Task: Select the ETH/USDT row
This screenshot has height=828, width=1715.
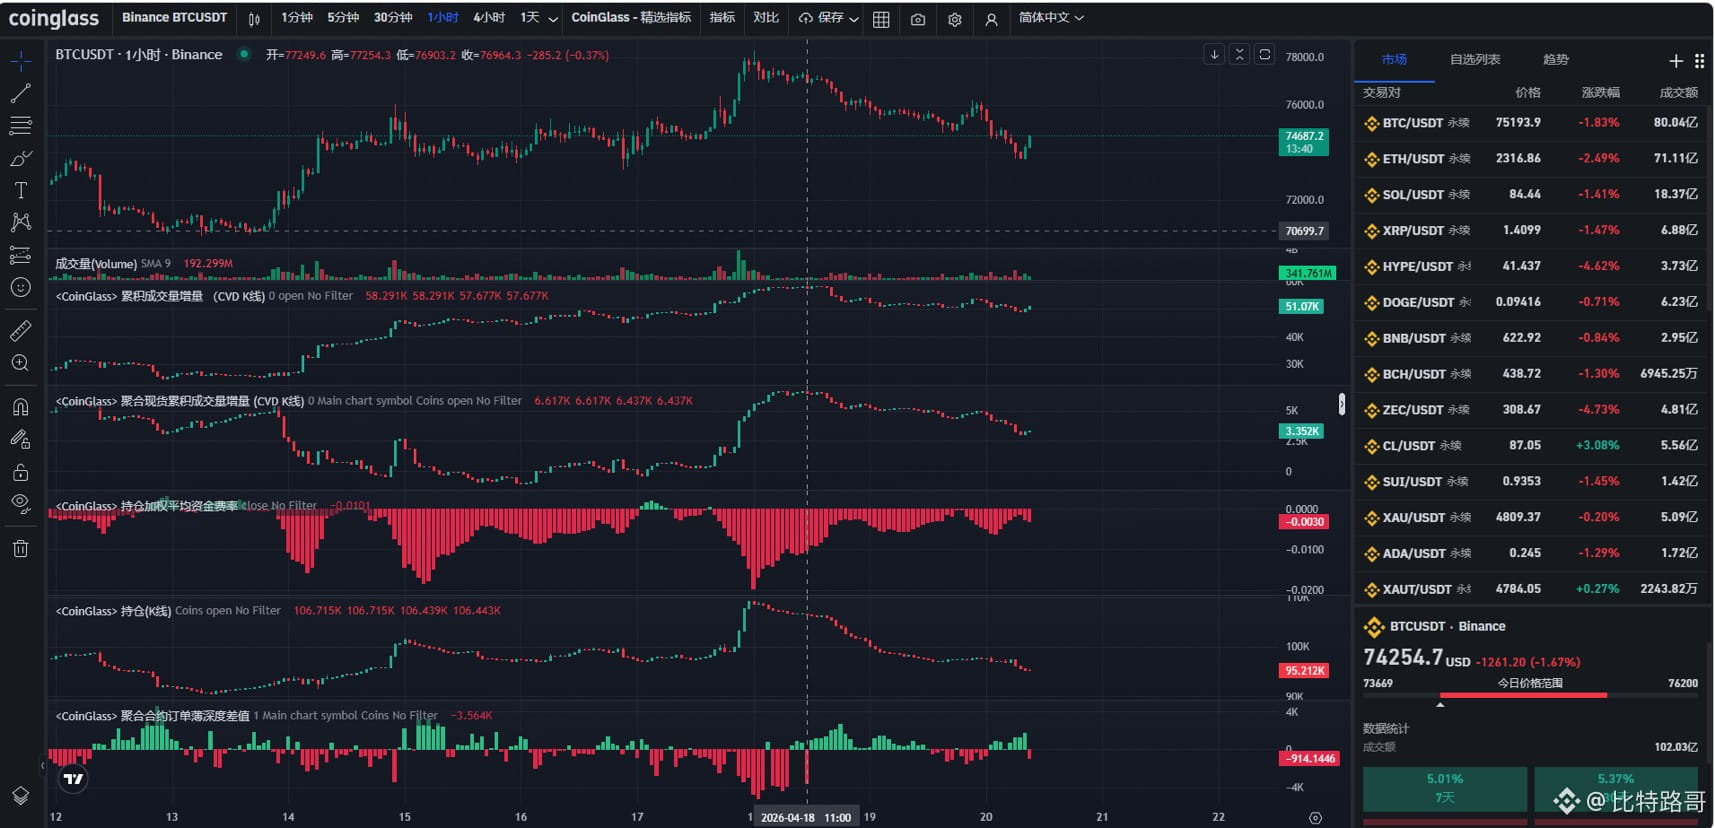Action: 1530,159
